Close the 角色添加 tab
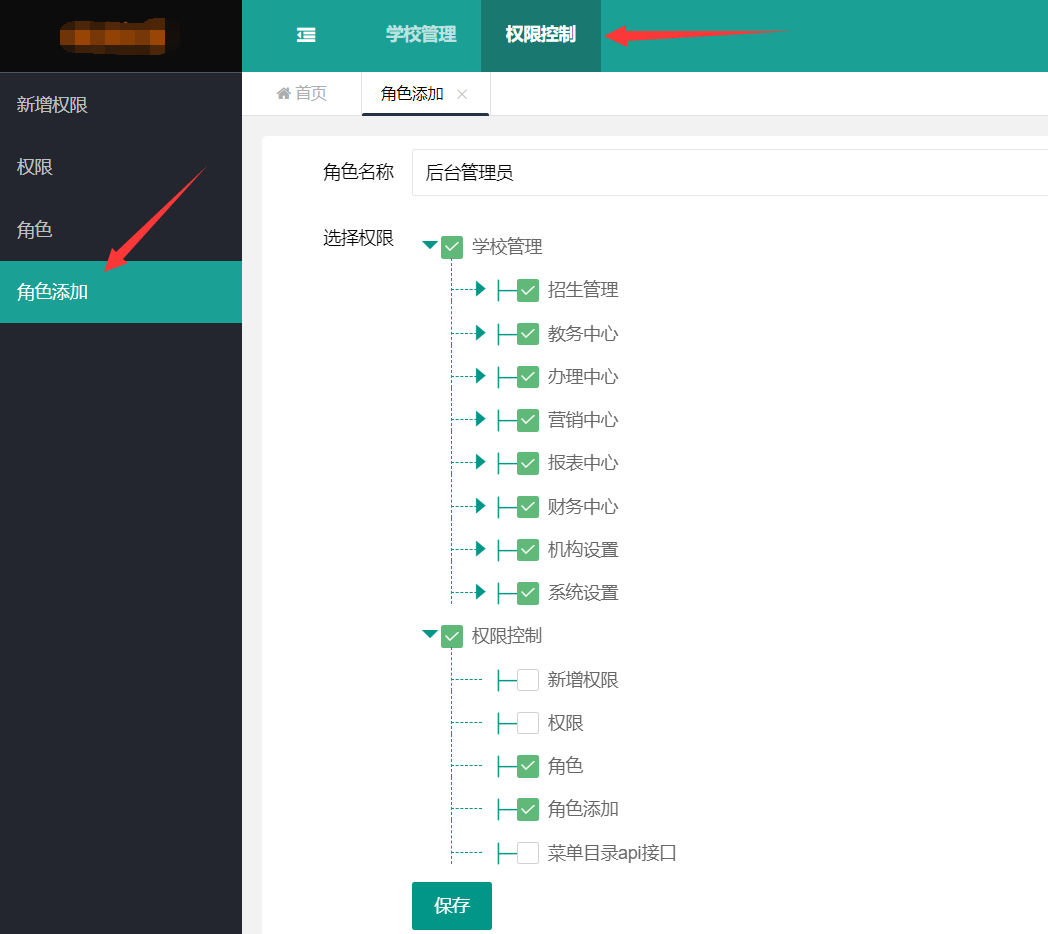Screen dimensions: 1048x934 (462, 94)
